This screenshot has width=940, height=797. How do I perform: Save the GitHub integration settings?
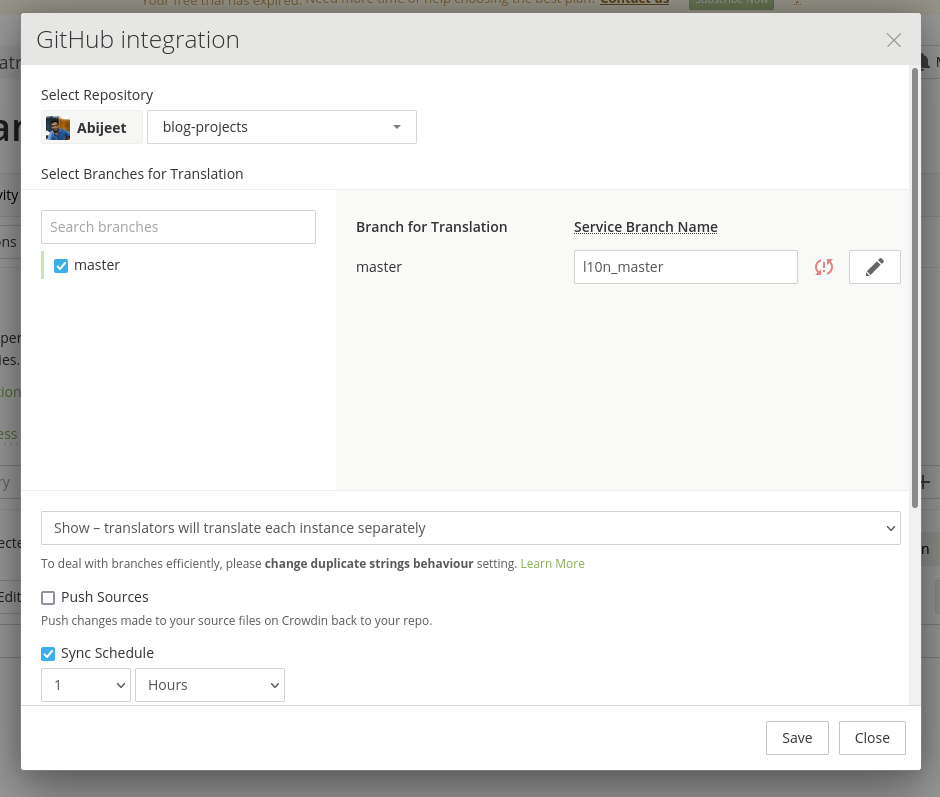pos(797,738)
